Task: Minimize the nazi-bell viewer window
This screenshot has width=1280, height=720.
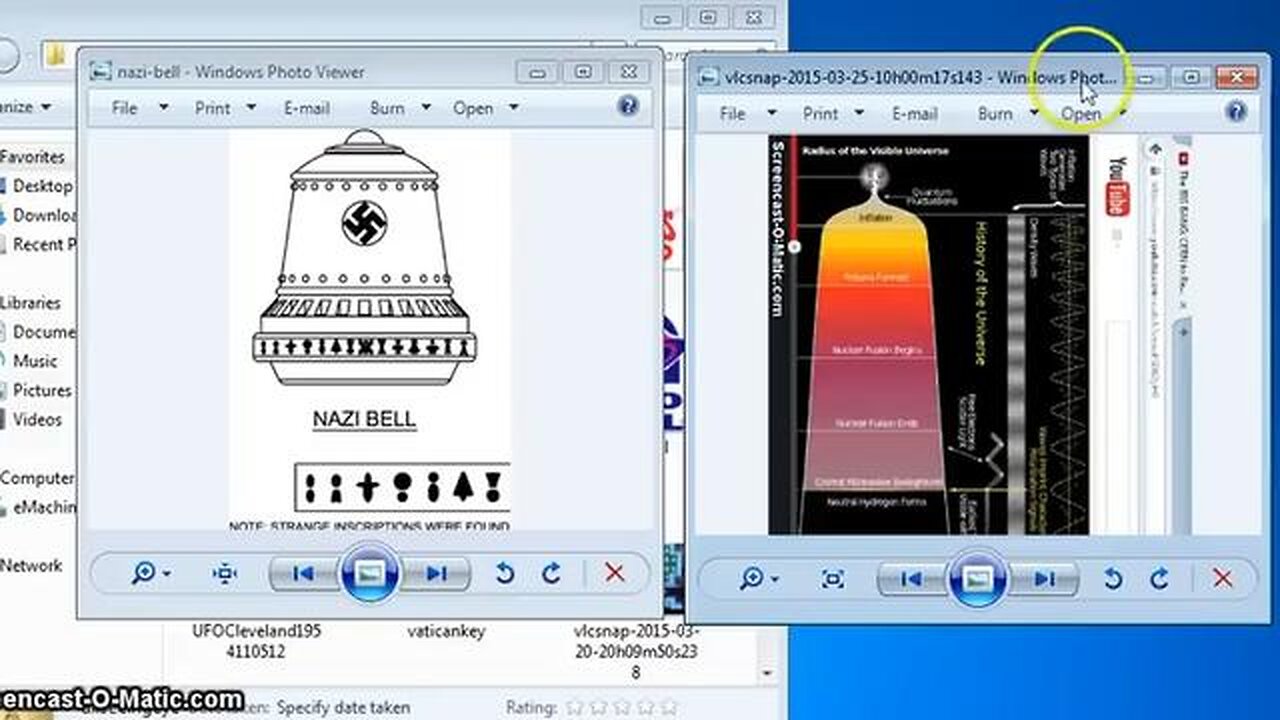Action: [537, 71]
